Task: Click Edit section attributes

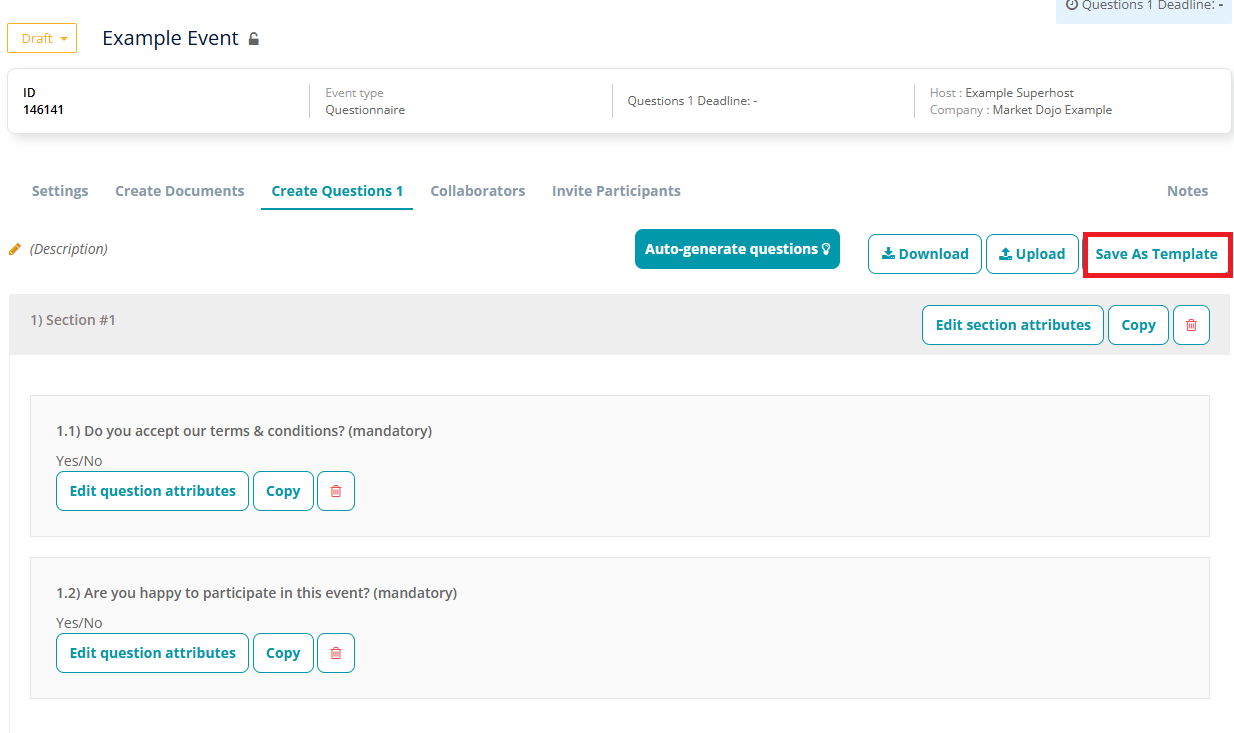Action: pyautogui.click(x=1013, y=325)
